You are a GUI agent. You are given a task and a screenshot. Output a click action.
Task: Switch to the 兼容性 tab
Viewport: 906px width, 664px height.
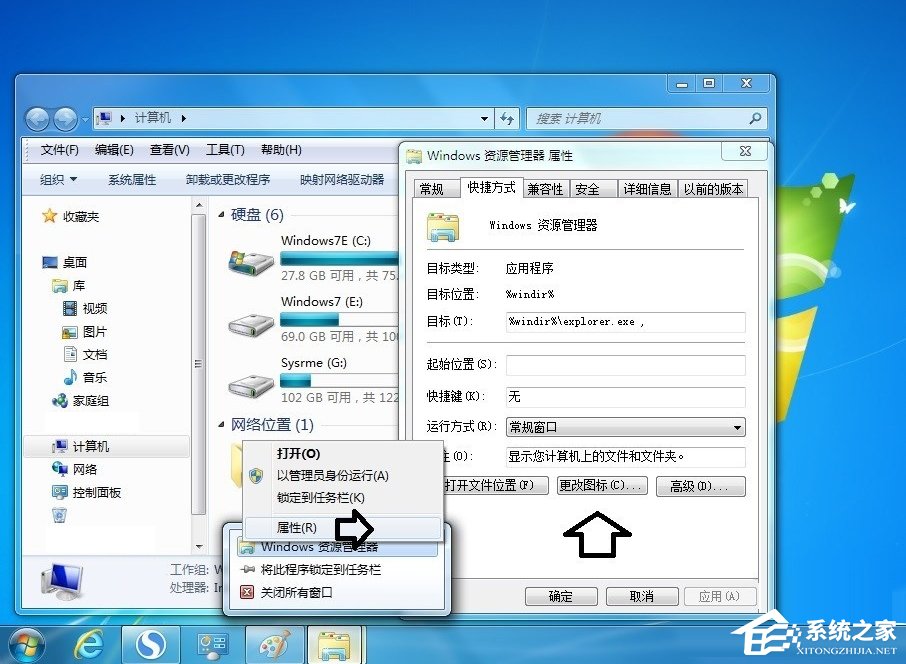point(544,187)
